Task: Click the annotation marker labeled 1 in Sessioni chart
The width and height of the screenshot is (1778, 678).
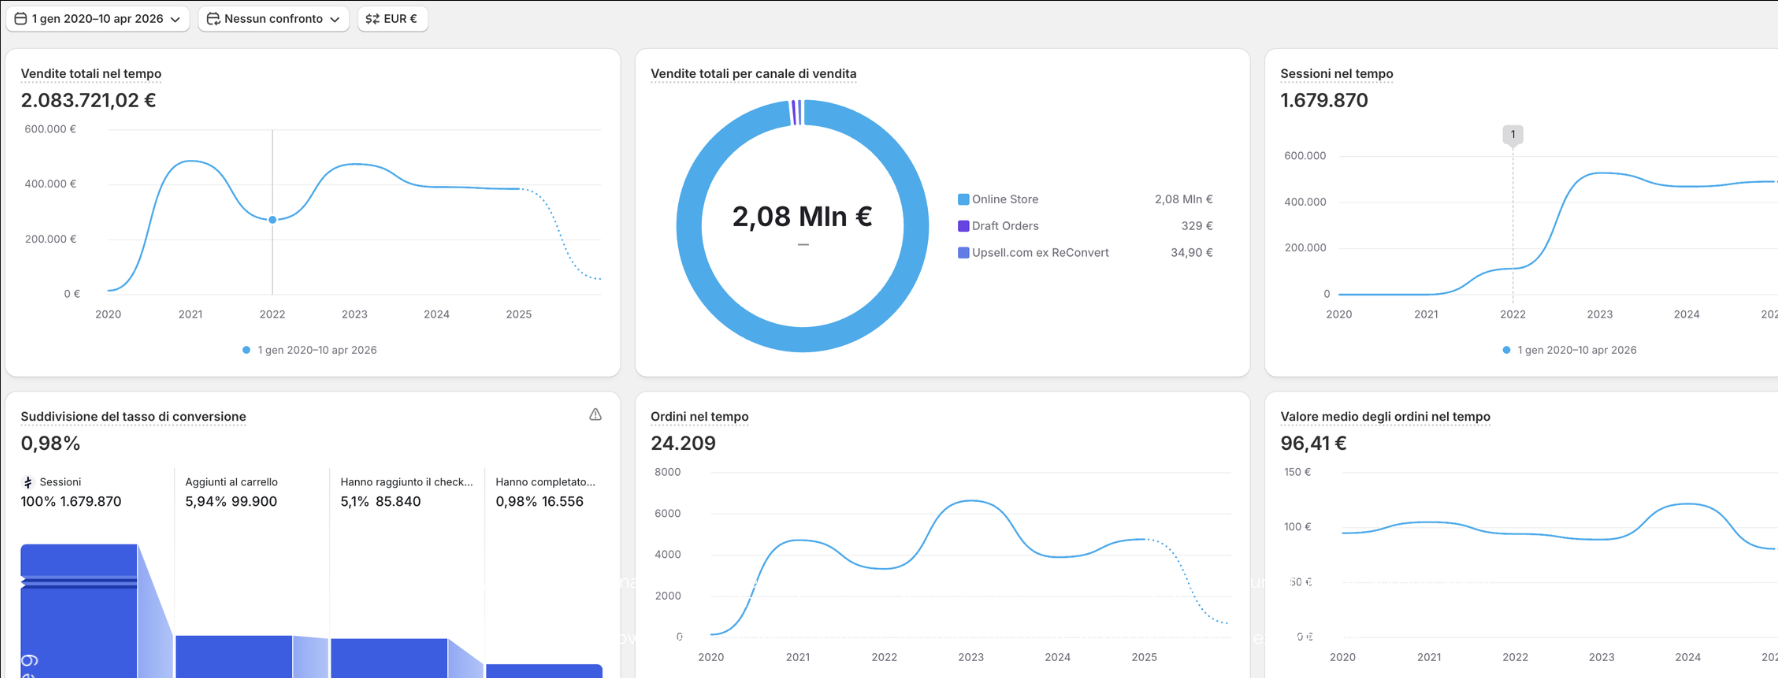Action: (1513, 134)
